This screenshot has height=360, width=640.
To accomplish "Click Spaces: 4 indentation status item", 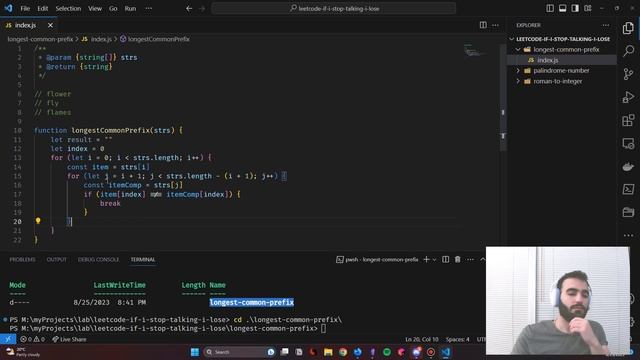I will click(458, 339).
